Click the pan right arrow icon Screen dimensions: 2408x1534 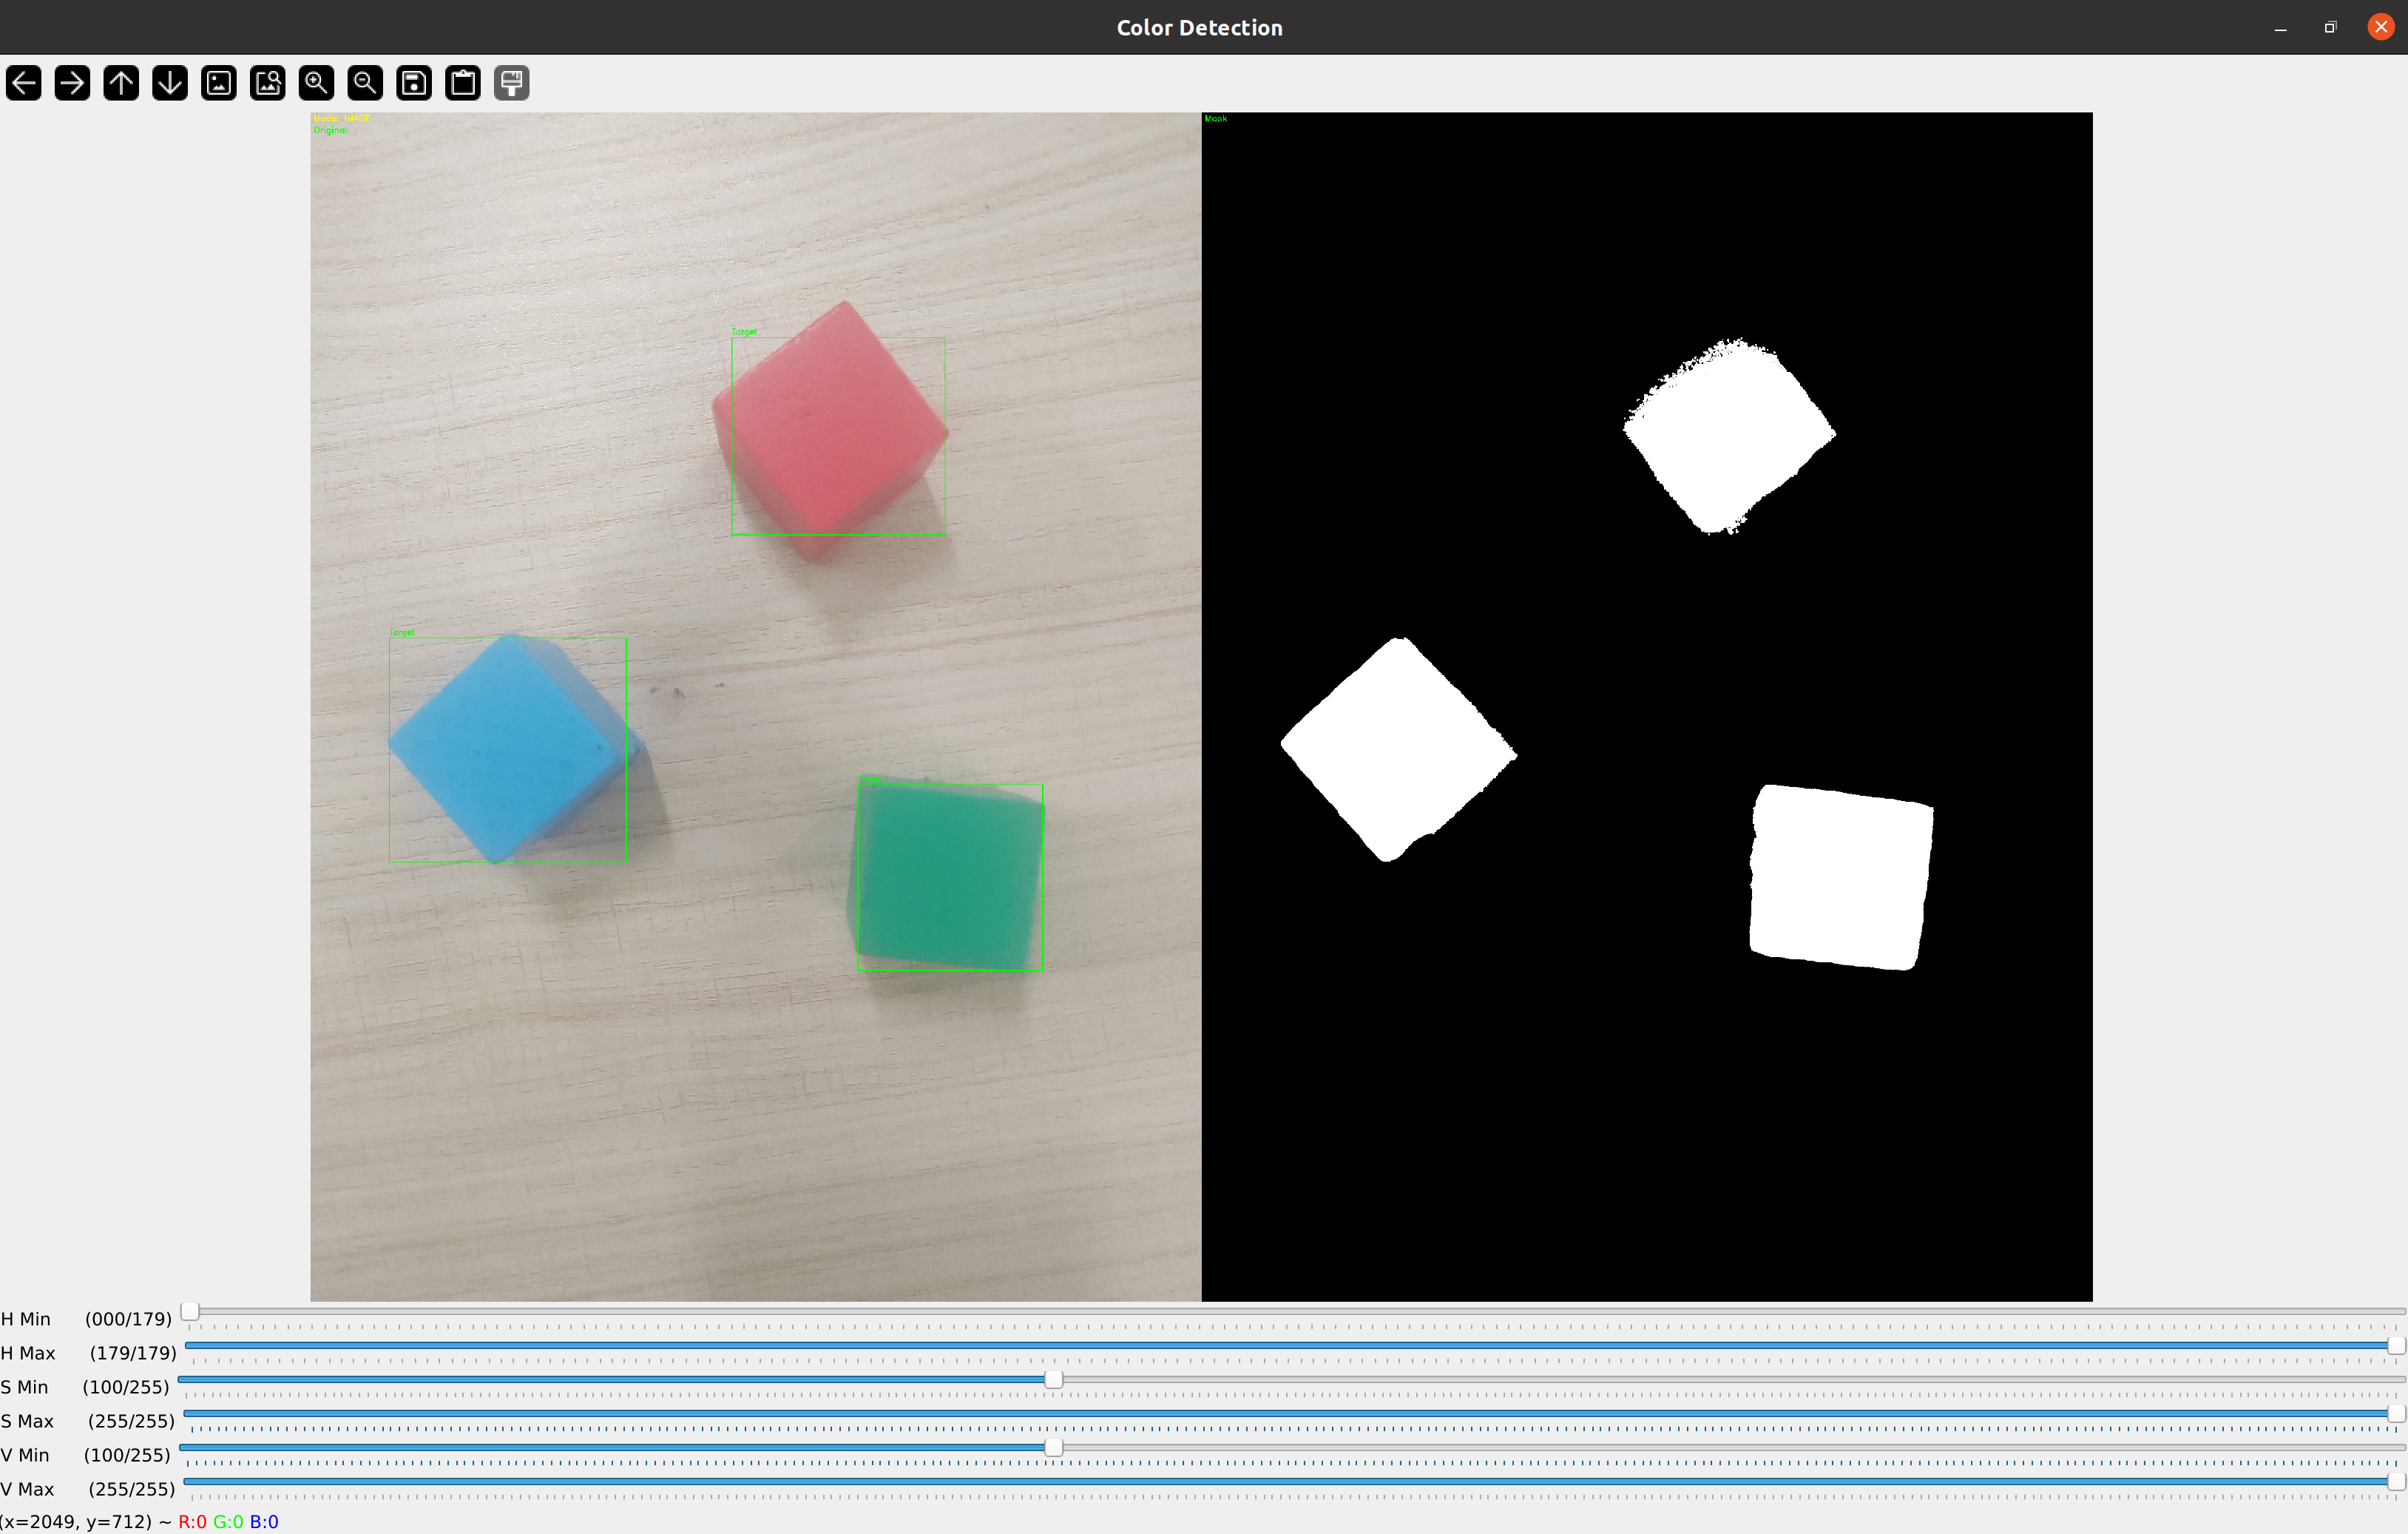tap(72, 83)
